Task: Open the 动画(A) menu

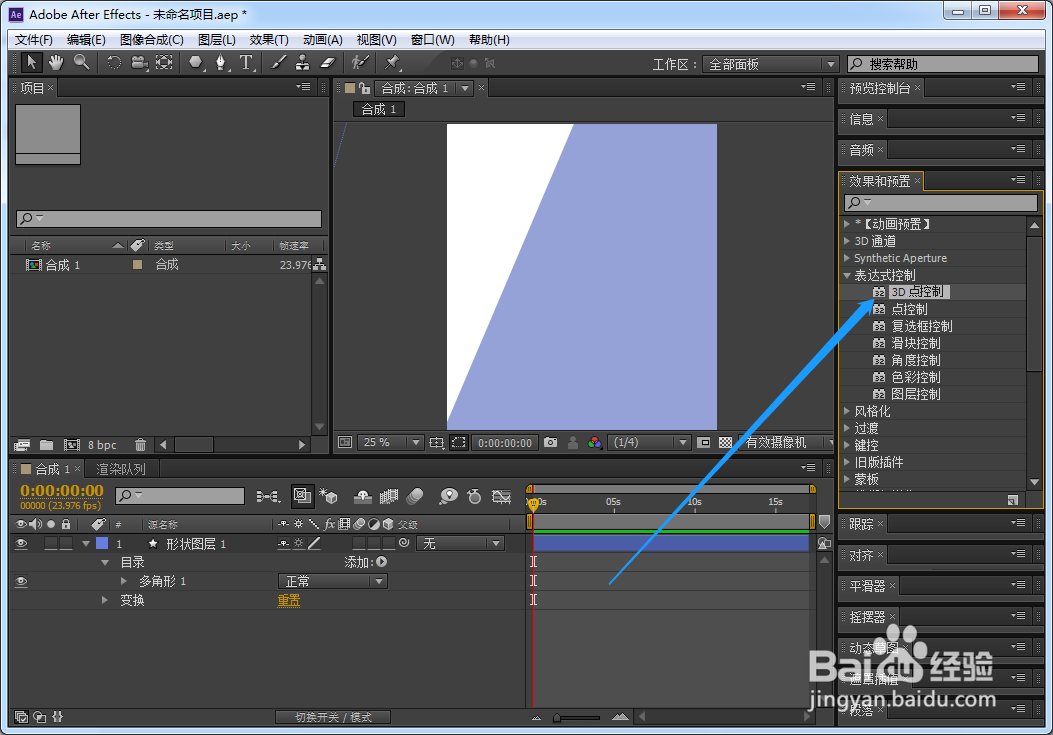Action: (x=322, y=40)
